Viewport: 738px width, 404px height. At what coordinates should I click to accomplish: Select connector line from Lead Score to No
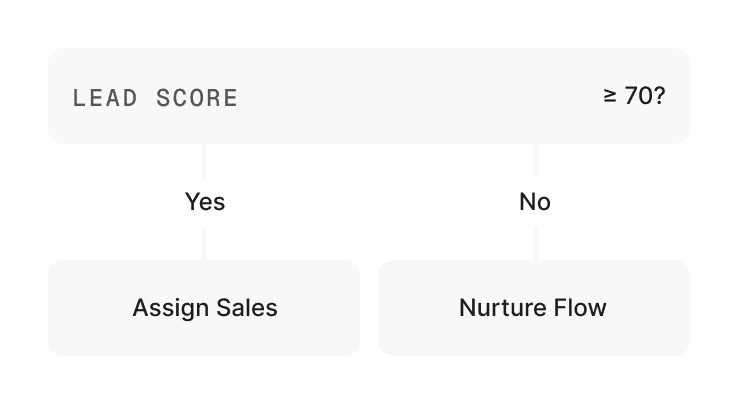(x=536, y=161)
